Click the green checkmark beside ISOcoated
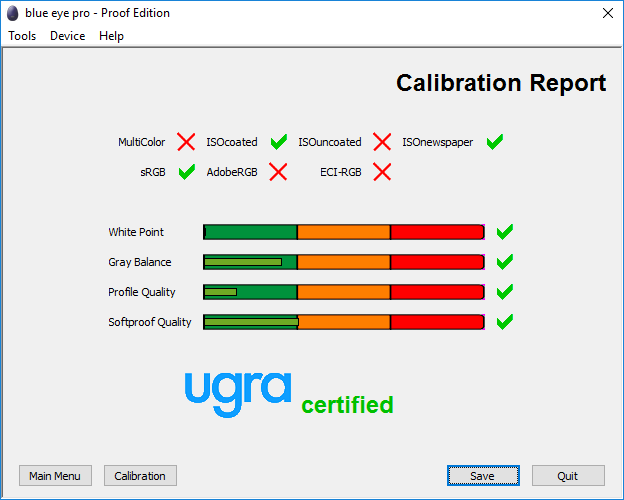Viewport: 624px width, 500px height. 279,142
